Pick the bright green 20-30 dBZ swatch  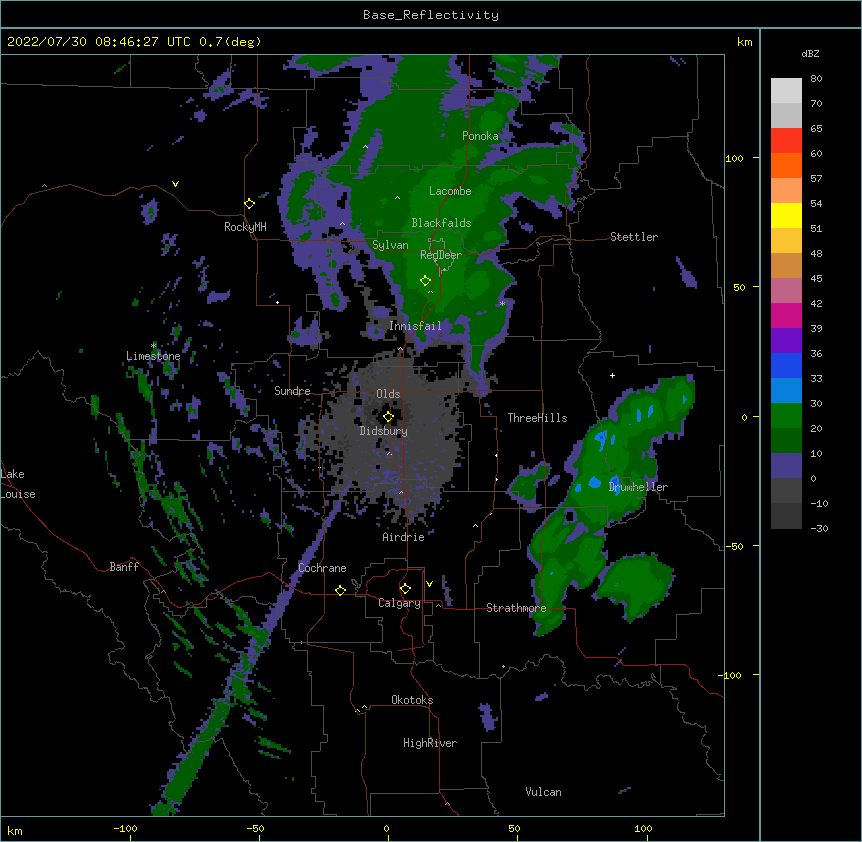pyautogui.click(x=786, y=416)
